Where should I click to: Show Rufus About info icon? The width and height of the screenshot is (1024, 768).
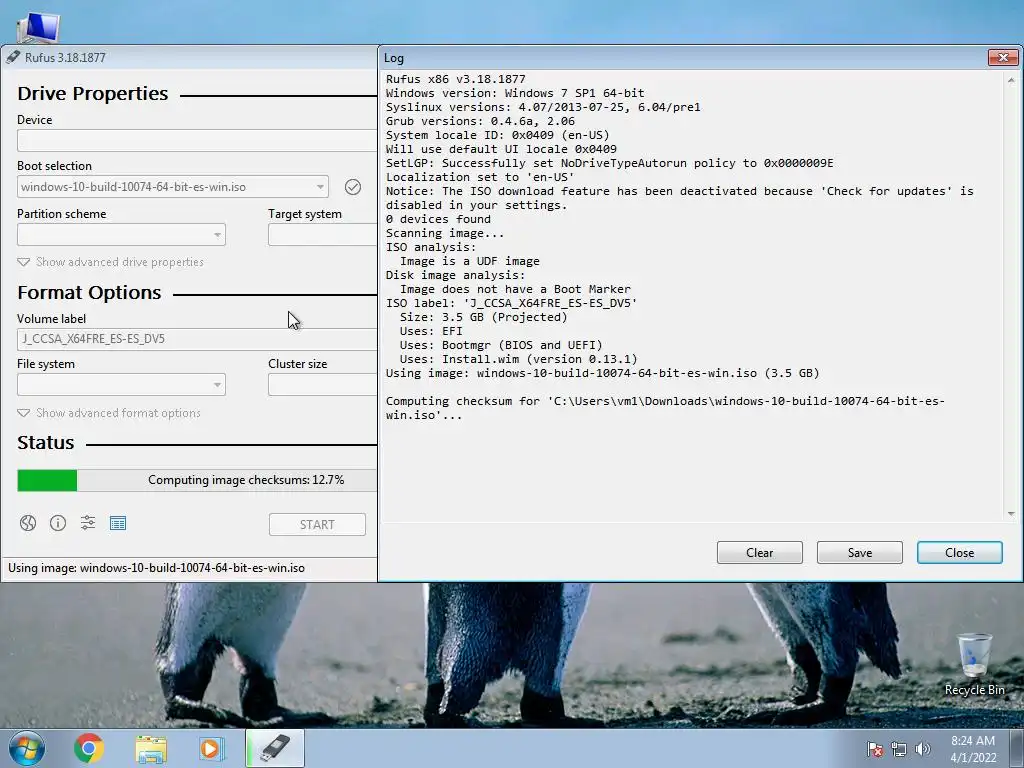pyautogui.click(x=58, y=523)
